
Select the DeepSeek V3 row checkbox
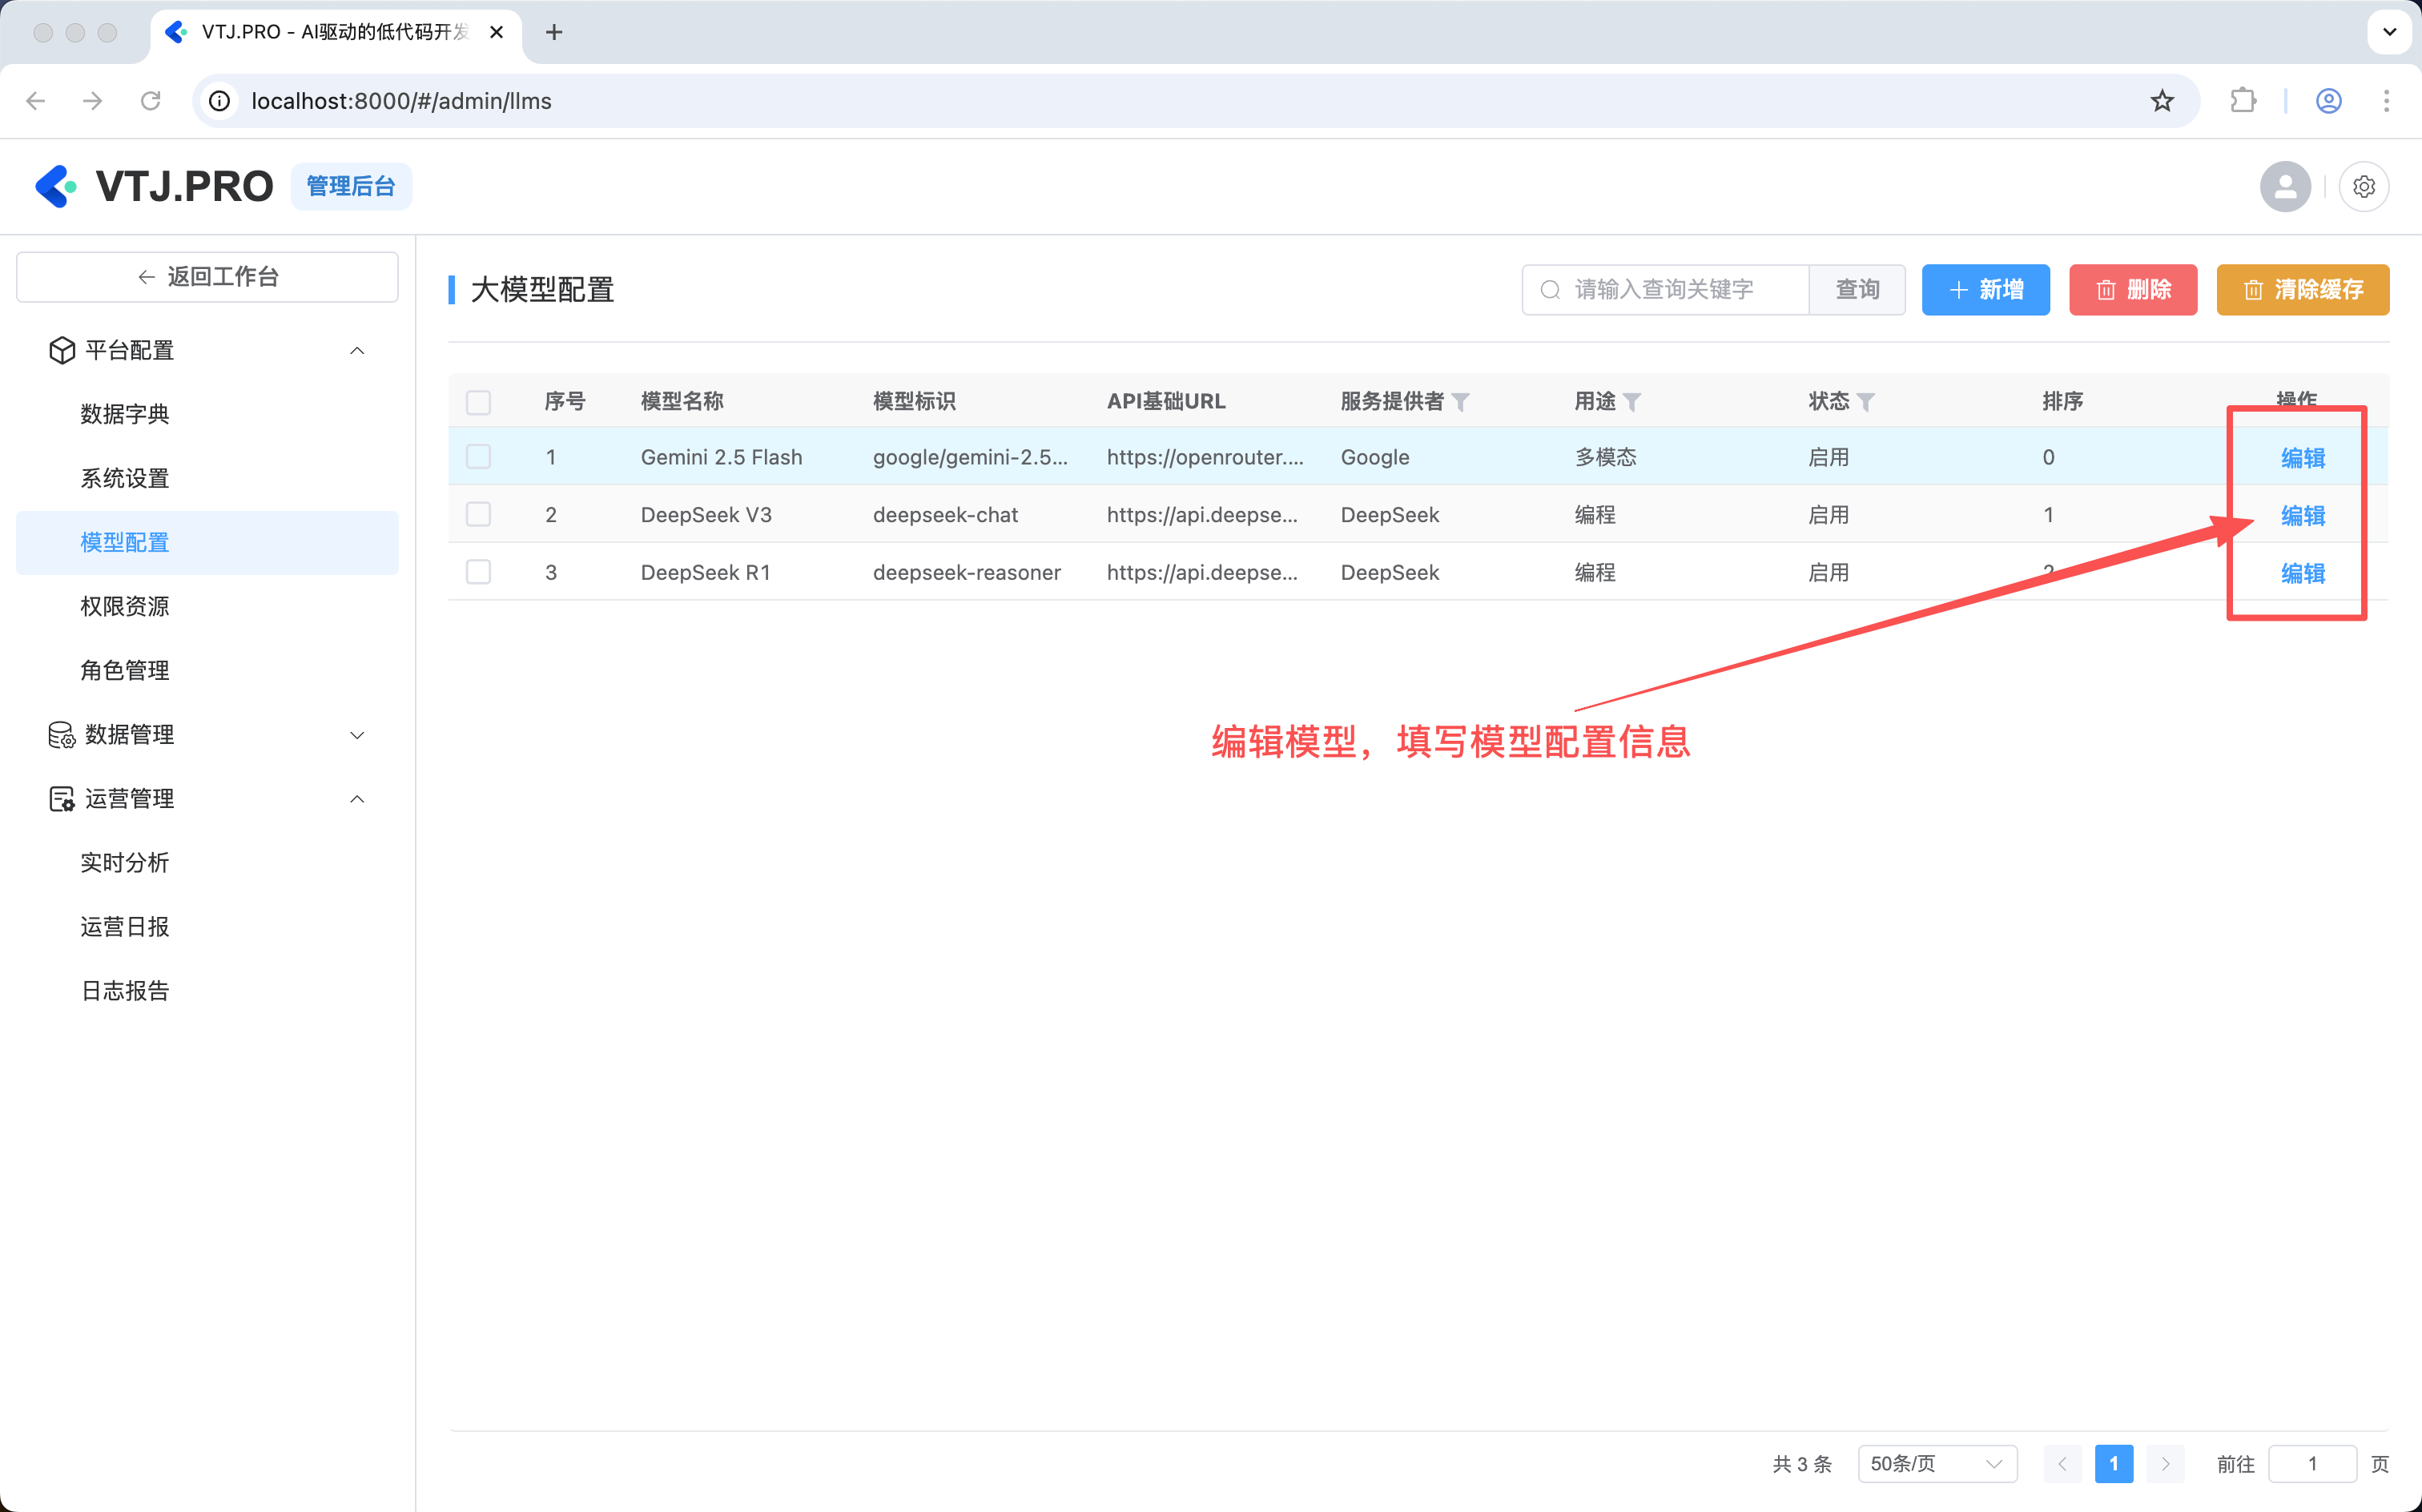pos(478,515)
